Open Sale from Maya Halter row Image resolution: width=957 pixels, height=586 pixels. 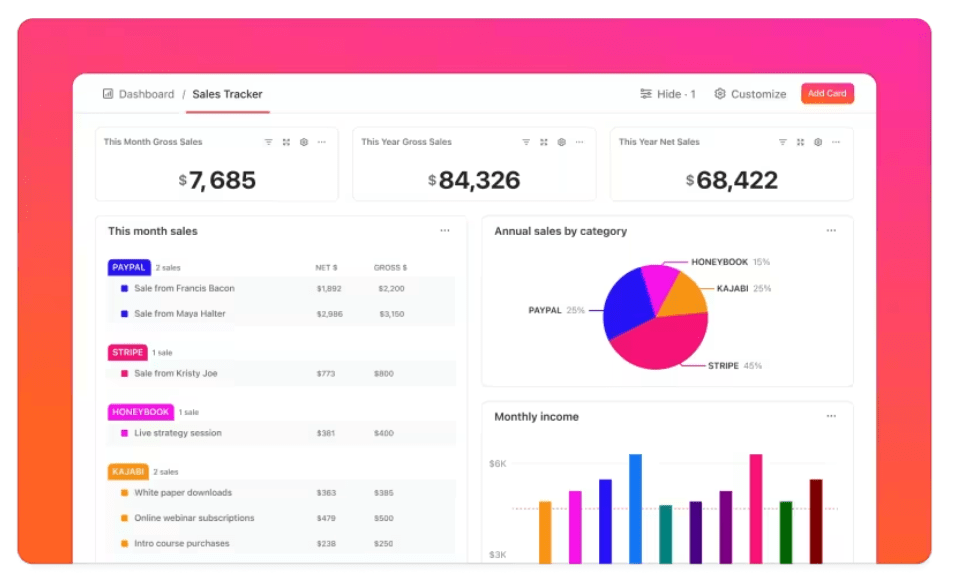(281, 314)
